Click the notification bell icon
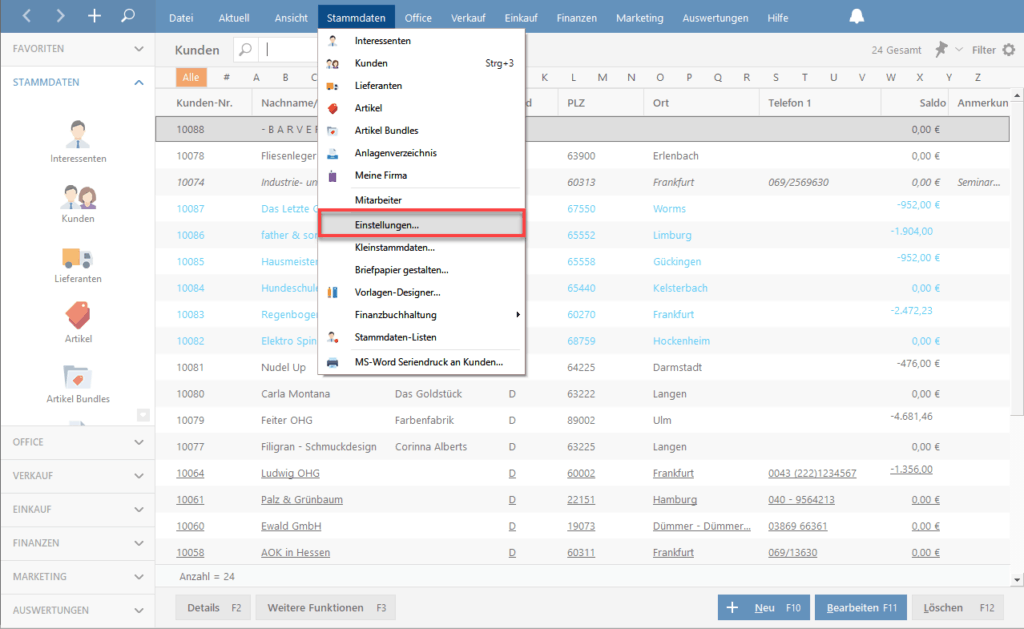 [x=857, y=17]
